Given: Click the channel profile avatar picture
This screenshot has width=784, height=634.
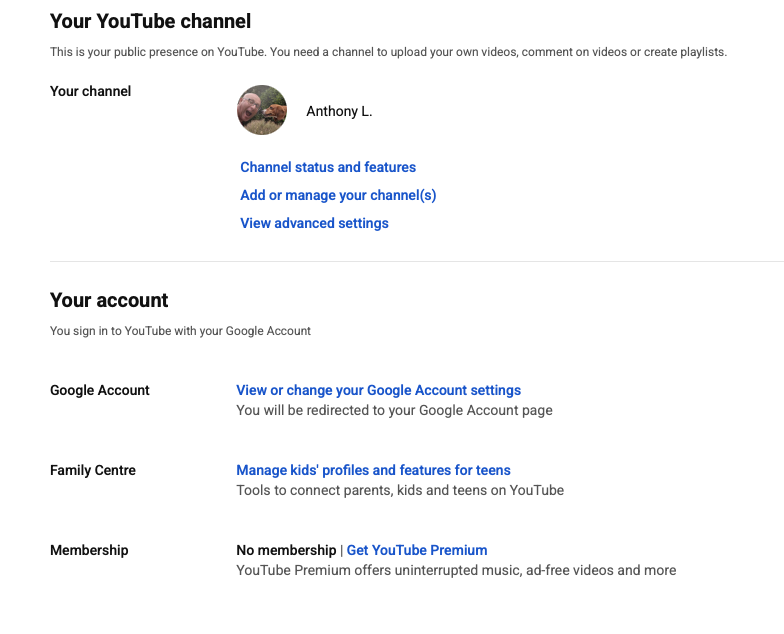Looking at the screenshot, I should [x=262, y=110].
